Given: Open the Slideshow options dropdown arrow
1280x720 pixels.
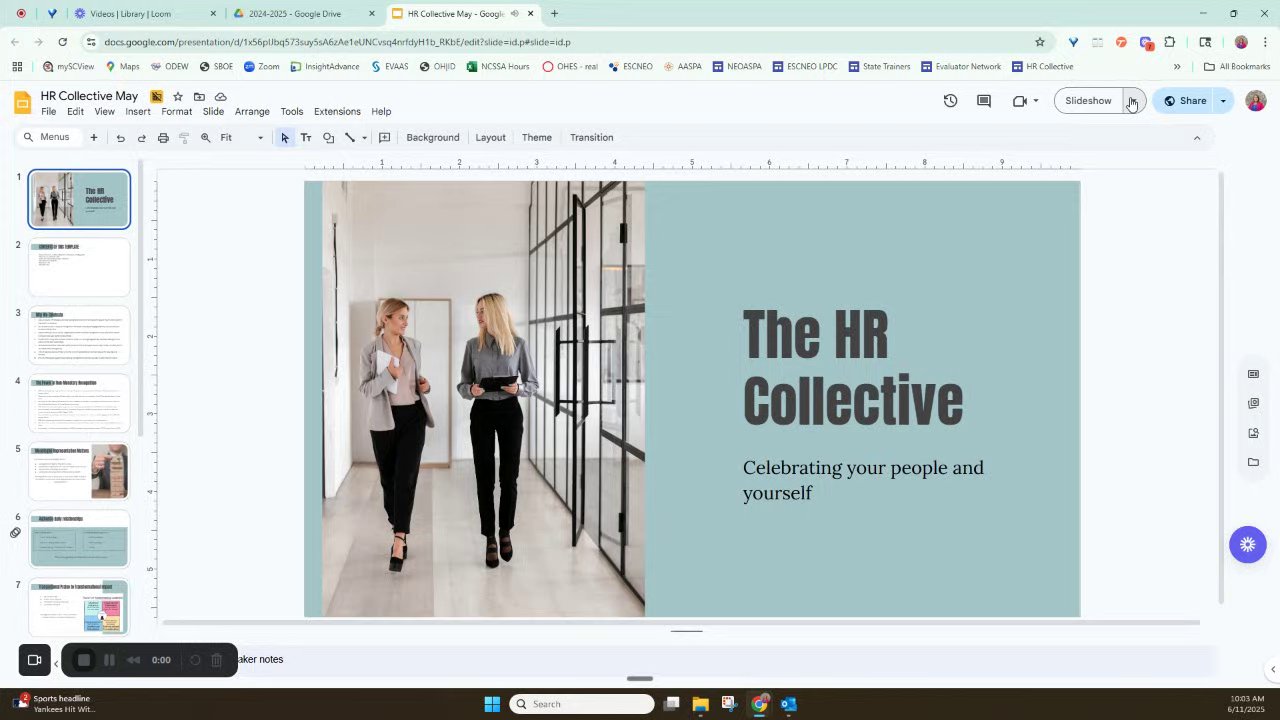Looking at the screenshot, I should (1134, 101).
